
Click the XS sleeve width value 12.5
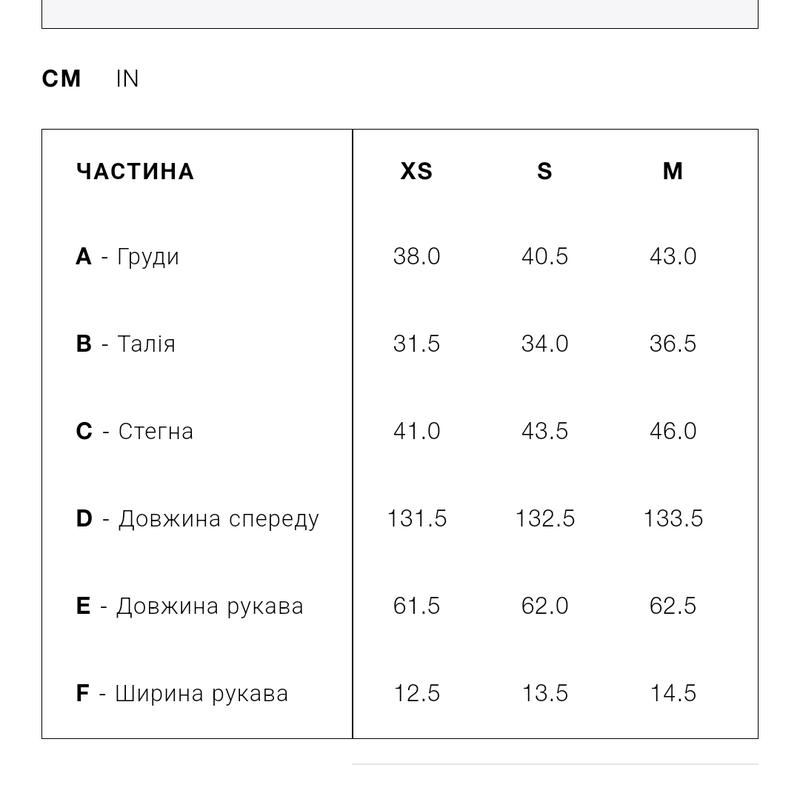click(416, 694)
